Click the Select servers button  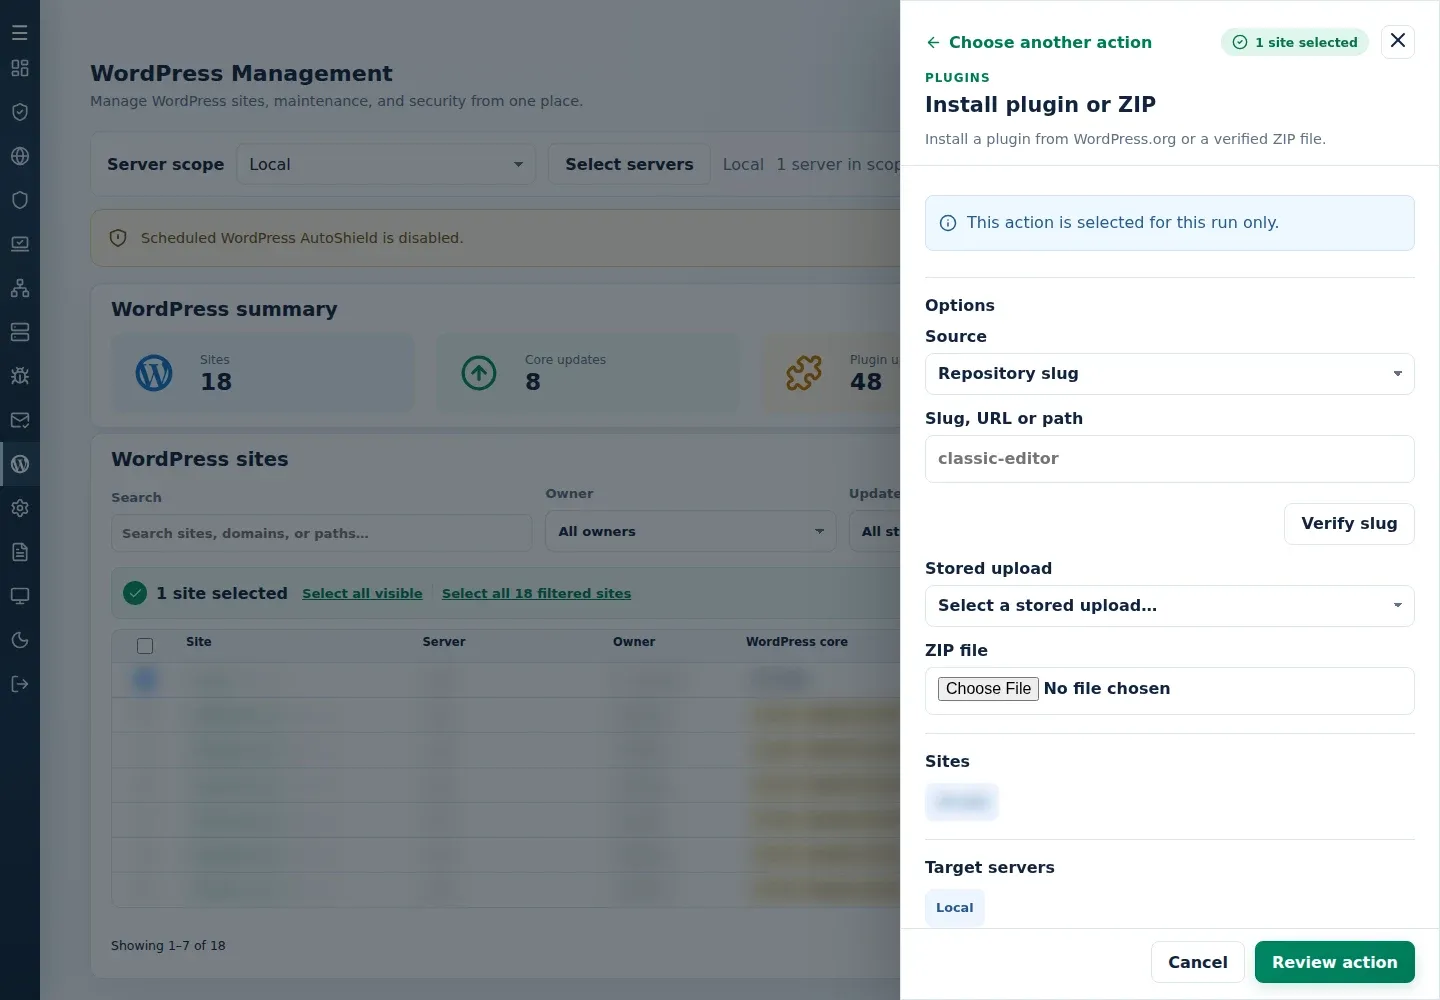[x=629, y=164]
